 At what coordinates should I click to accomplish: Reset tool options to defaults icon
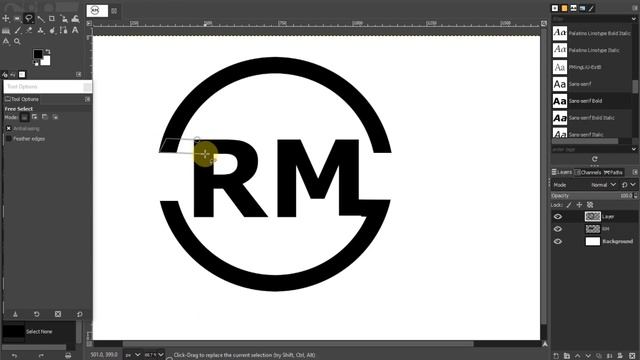80,314
